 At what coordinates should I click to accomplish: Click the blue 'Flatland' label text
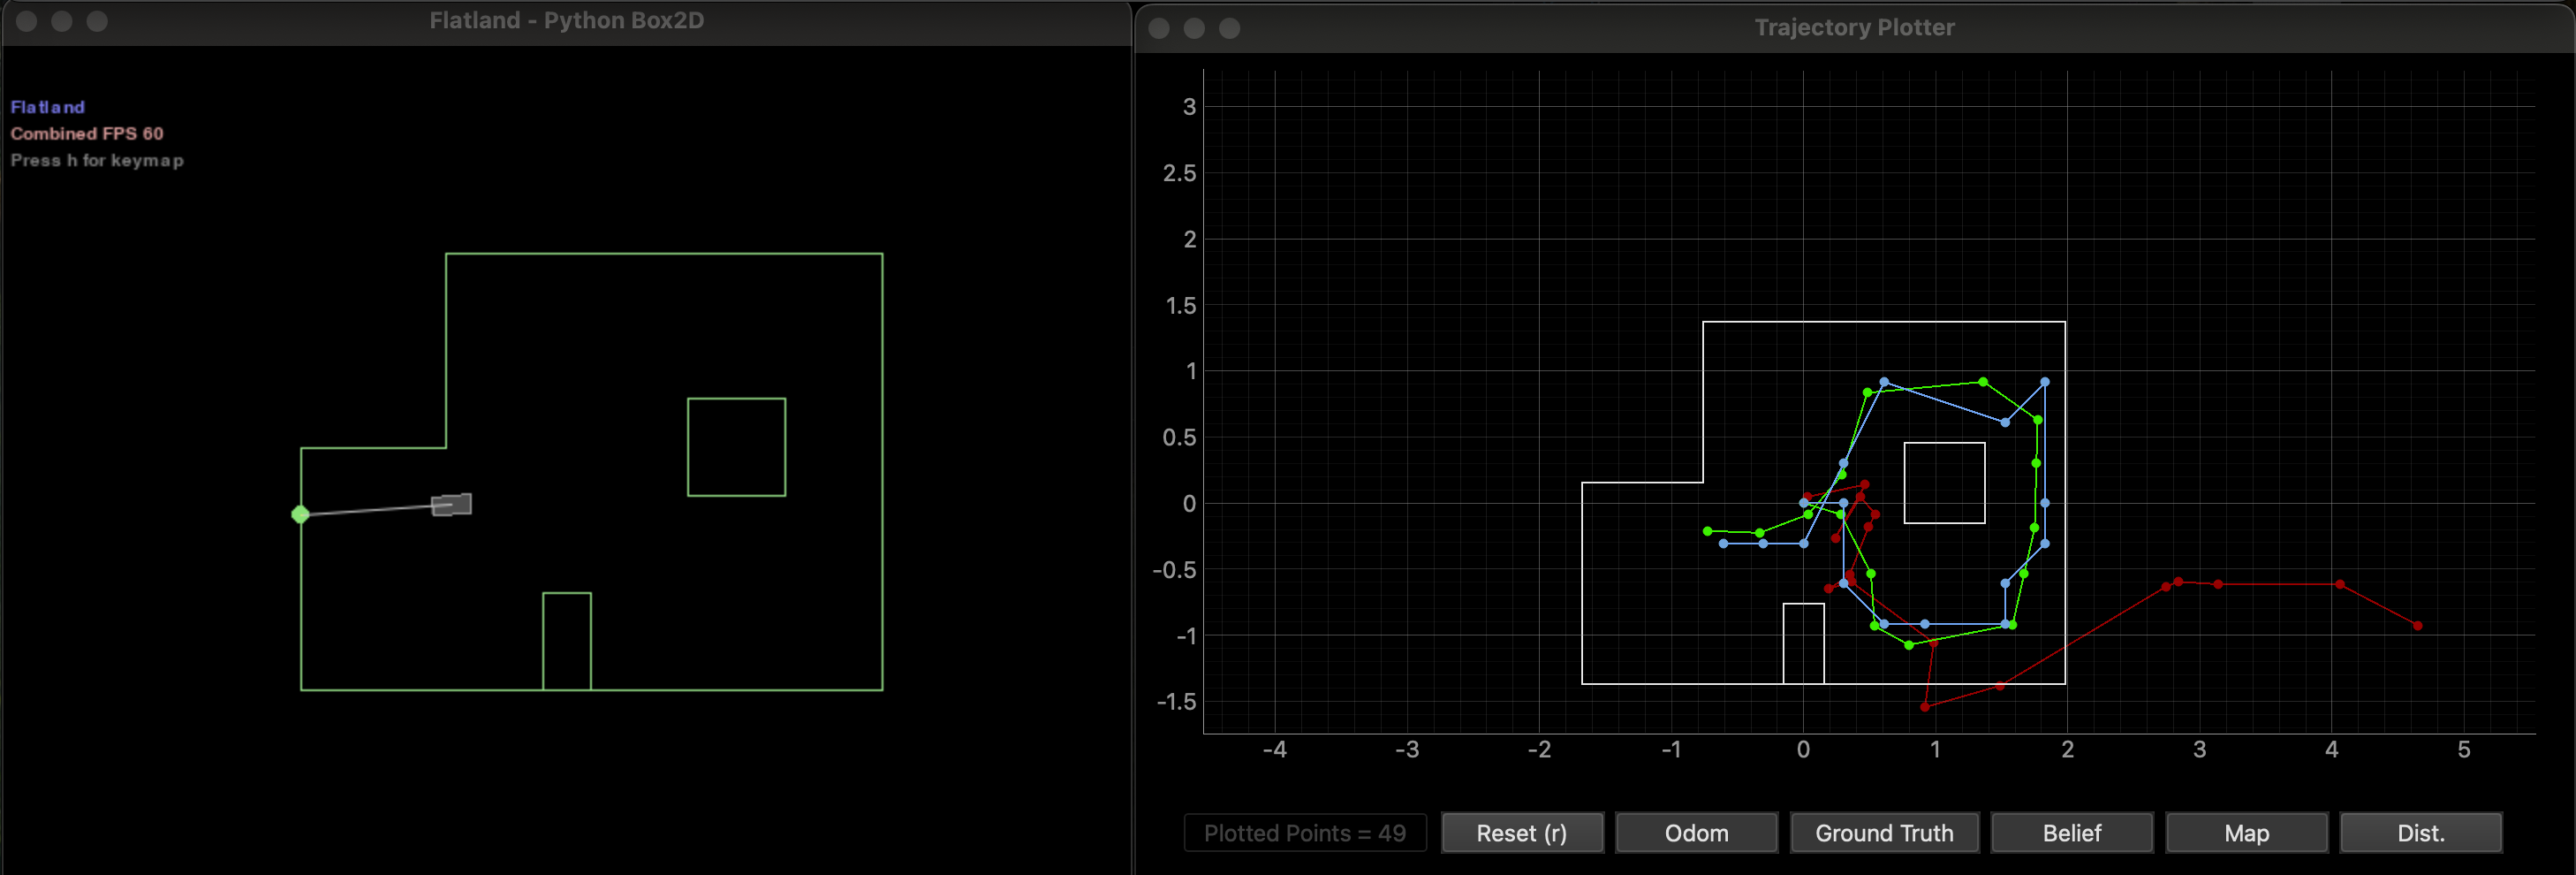tap(48, 107)
